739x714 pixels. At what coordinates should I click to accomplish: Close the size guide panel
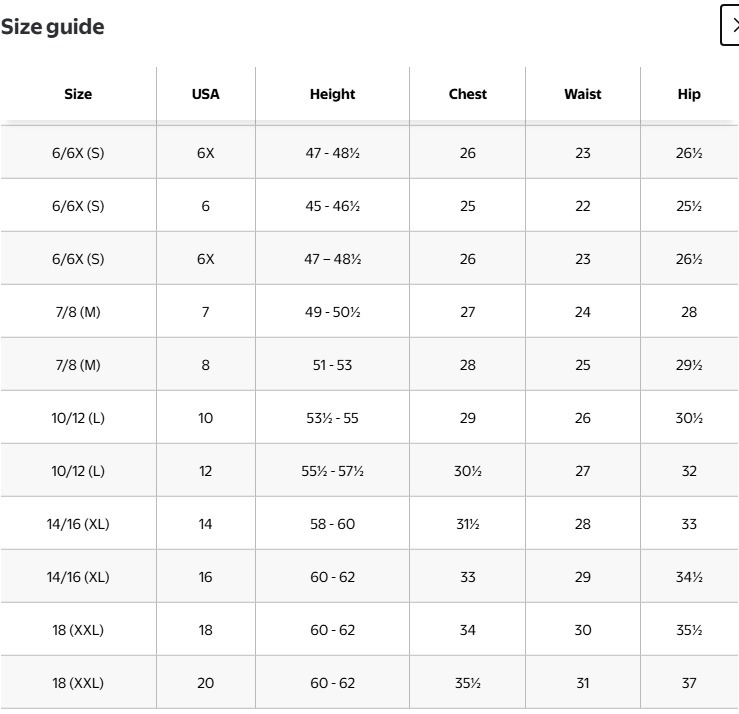(731, 26)
